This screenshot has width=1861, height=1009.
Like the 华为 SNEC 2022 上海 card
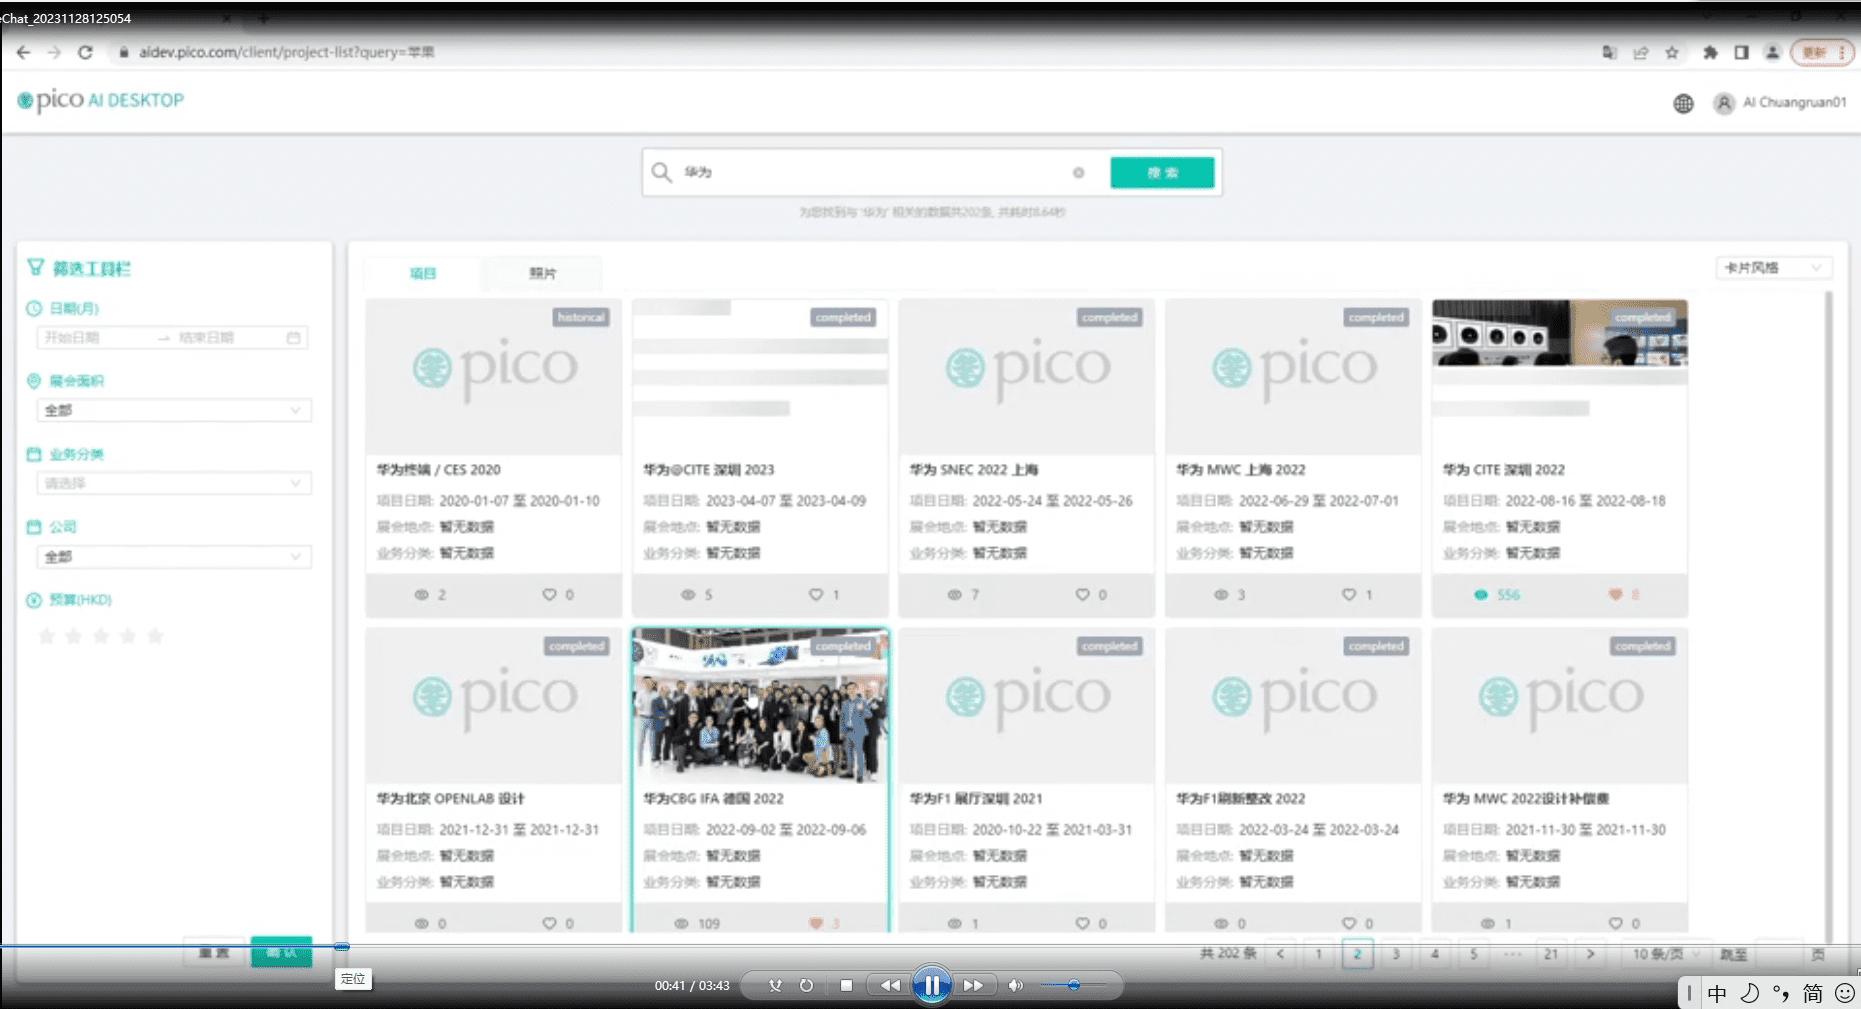click(1082, 595)
